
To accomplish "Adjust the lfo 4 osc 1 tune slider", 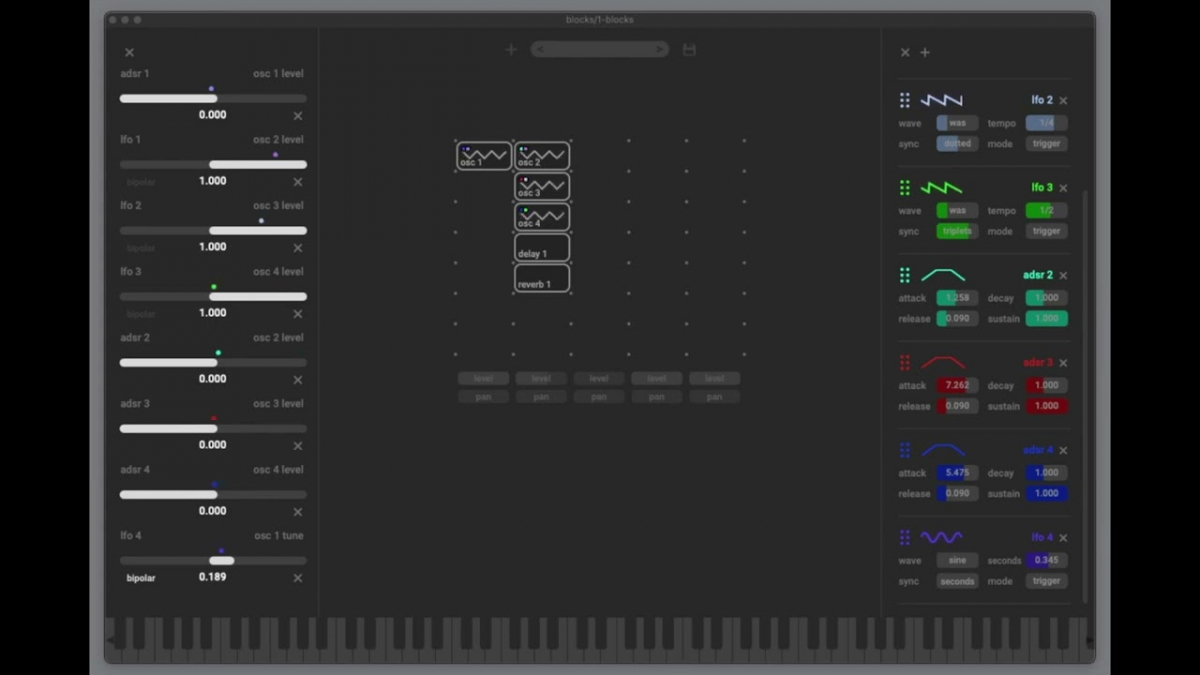I will (x=213, y=561).
